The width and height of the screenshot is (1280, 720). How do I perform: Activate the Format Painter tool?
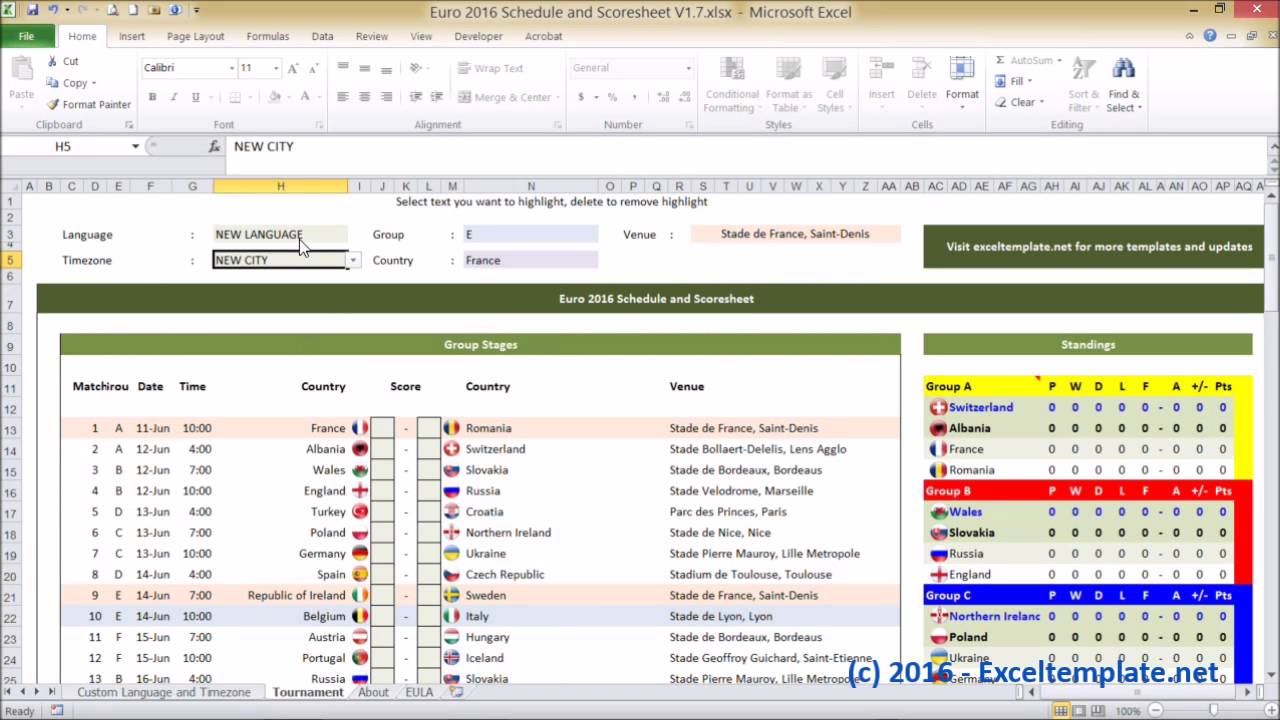(88, 104)
